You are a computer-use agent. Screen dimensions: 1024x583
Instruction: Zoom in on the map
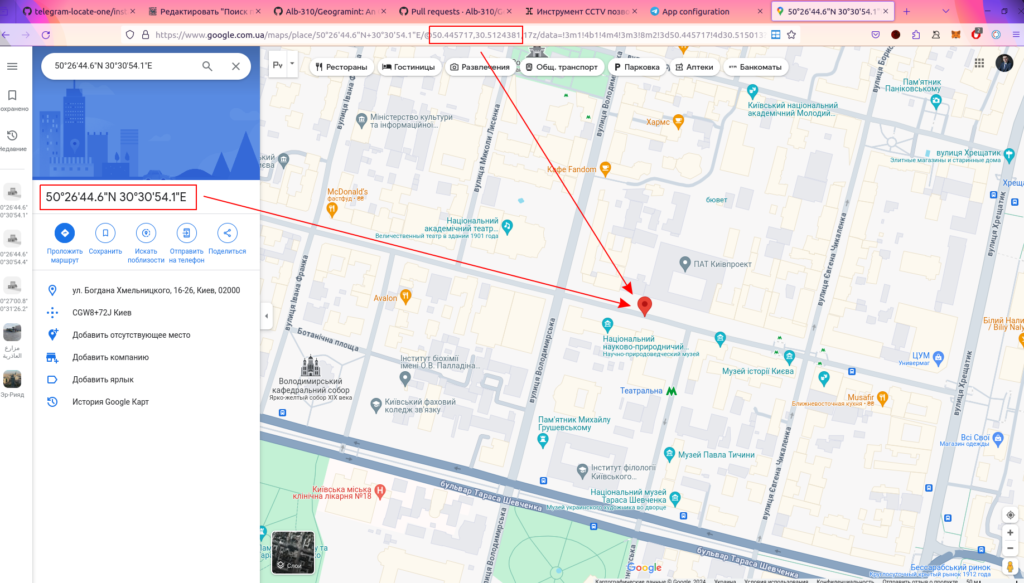point(1010,533)
